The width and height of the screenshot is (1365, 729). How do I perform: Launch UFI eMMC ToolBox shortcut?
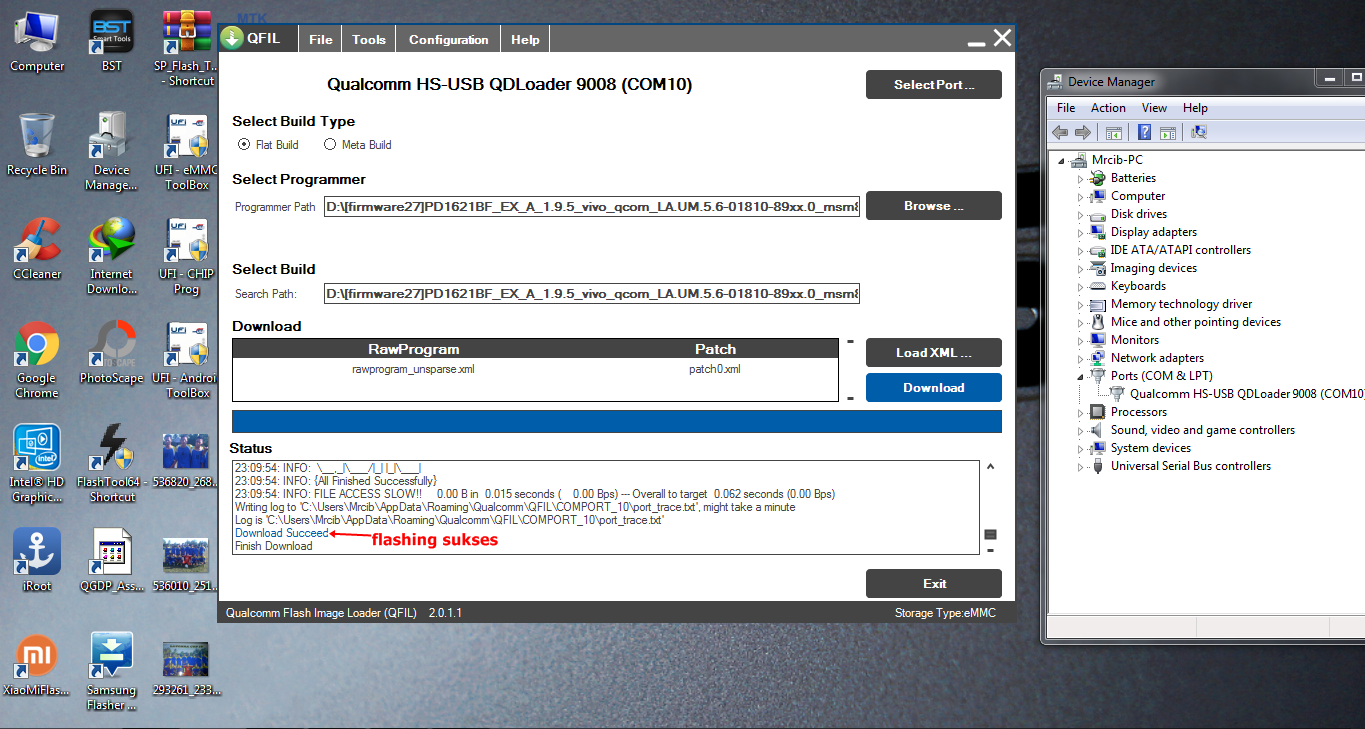187,152
